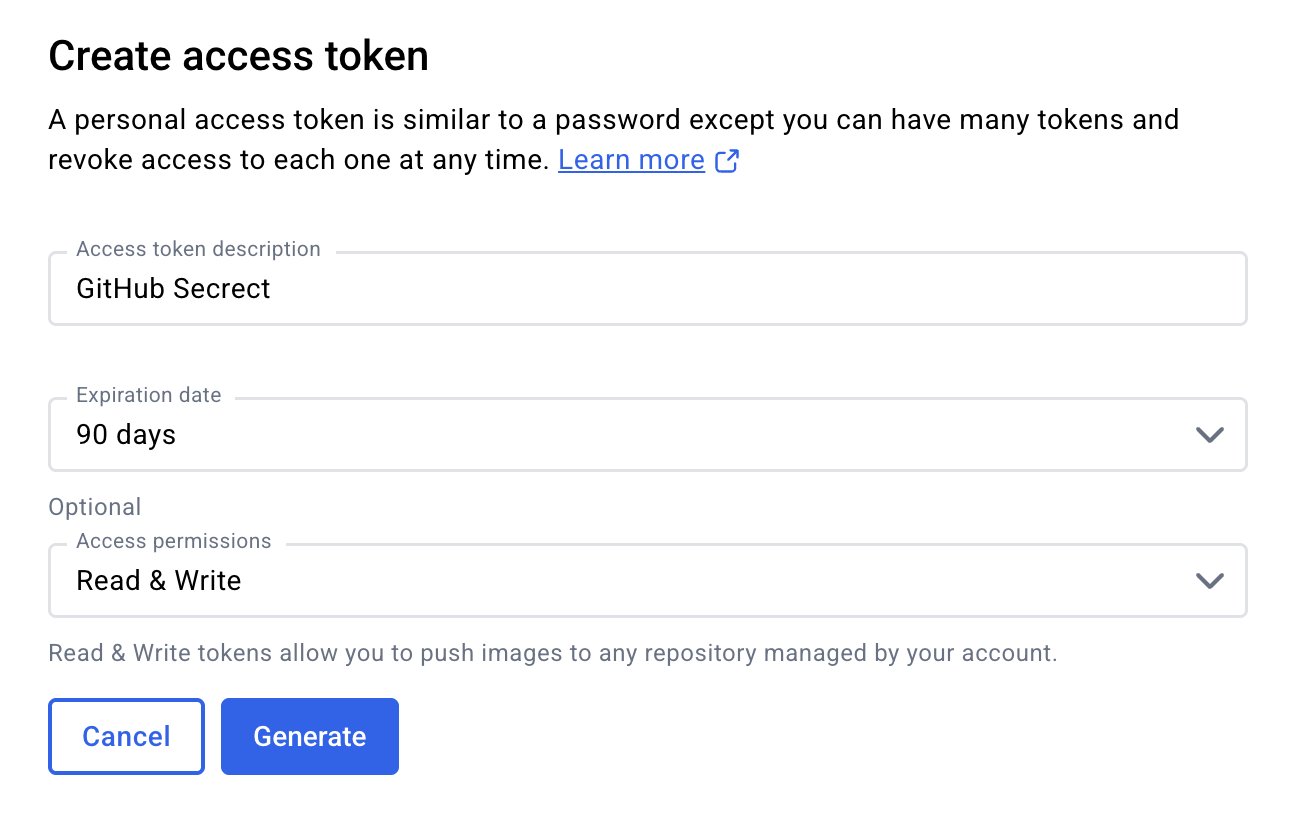The height and width of the screenshot is (828, 1316).
Task: Click the external link icon beside Learn more
Action: pyautogui.click(x=727, y=161)
